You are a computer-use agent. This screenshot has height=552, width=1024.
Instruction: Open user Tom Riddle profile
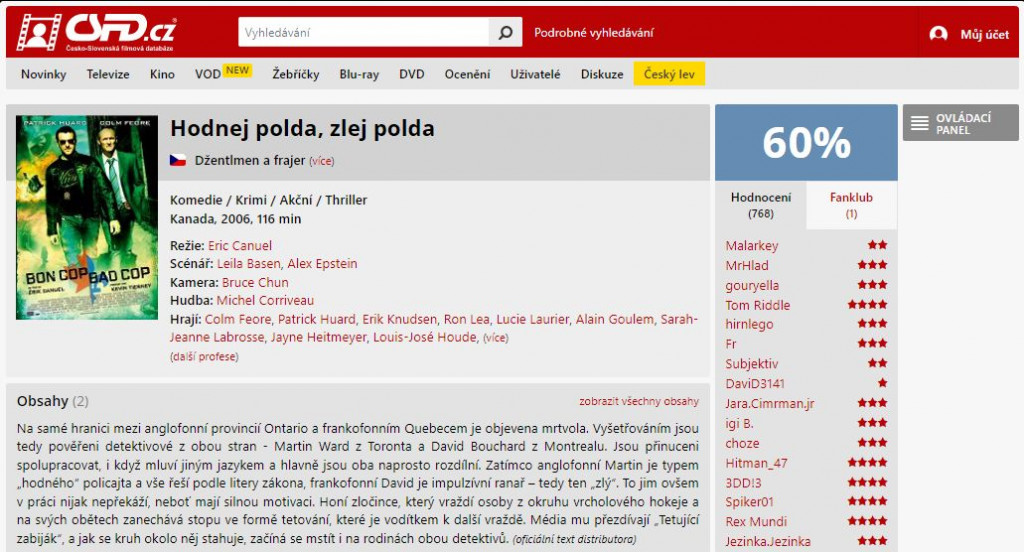(758, 305)
